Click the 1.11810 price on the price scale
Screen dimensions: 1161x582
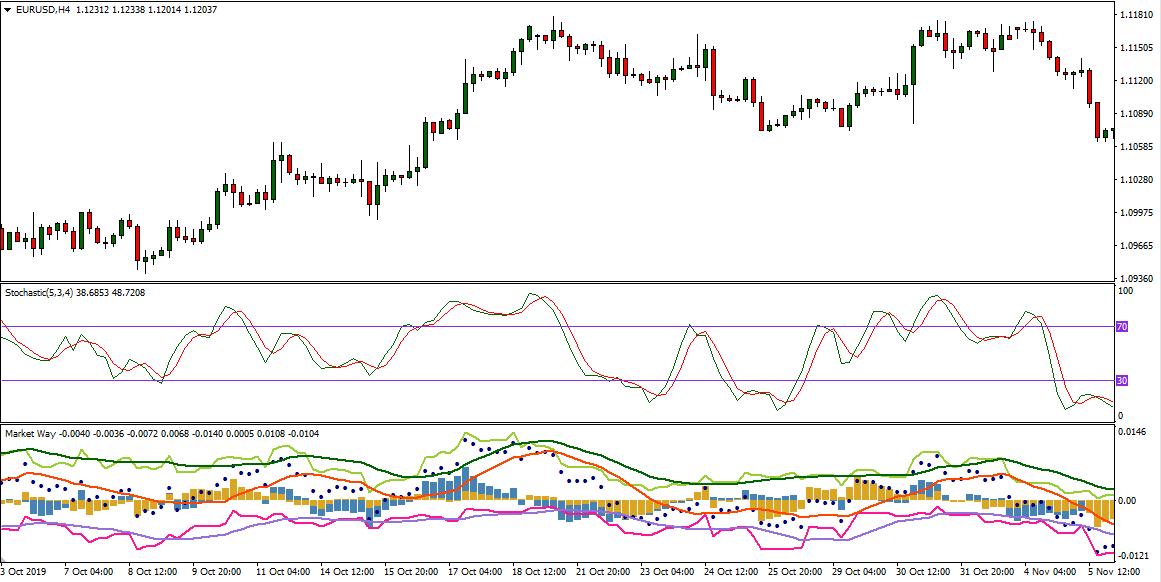tap(1138, 14)
